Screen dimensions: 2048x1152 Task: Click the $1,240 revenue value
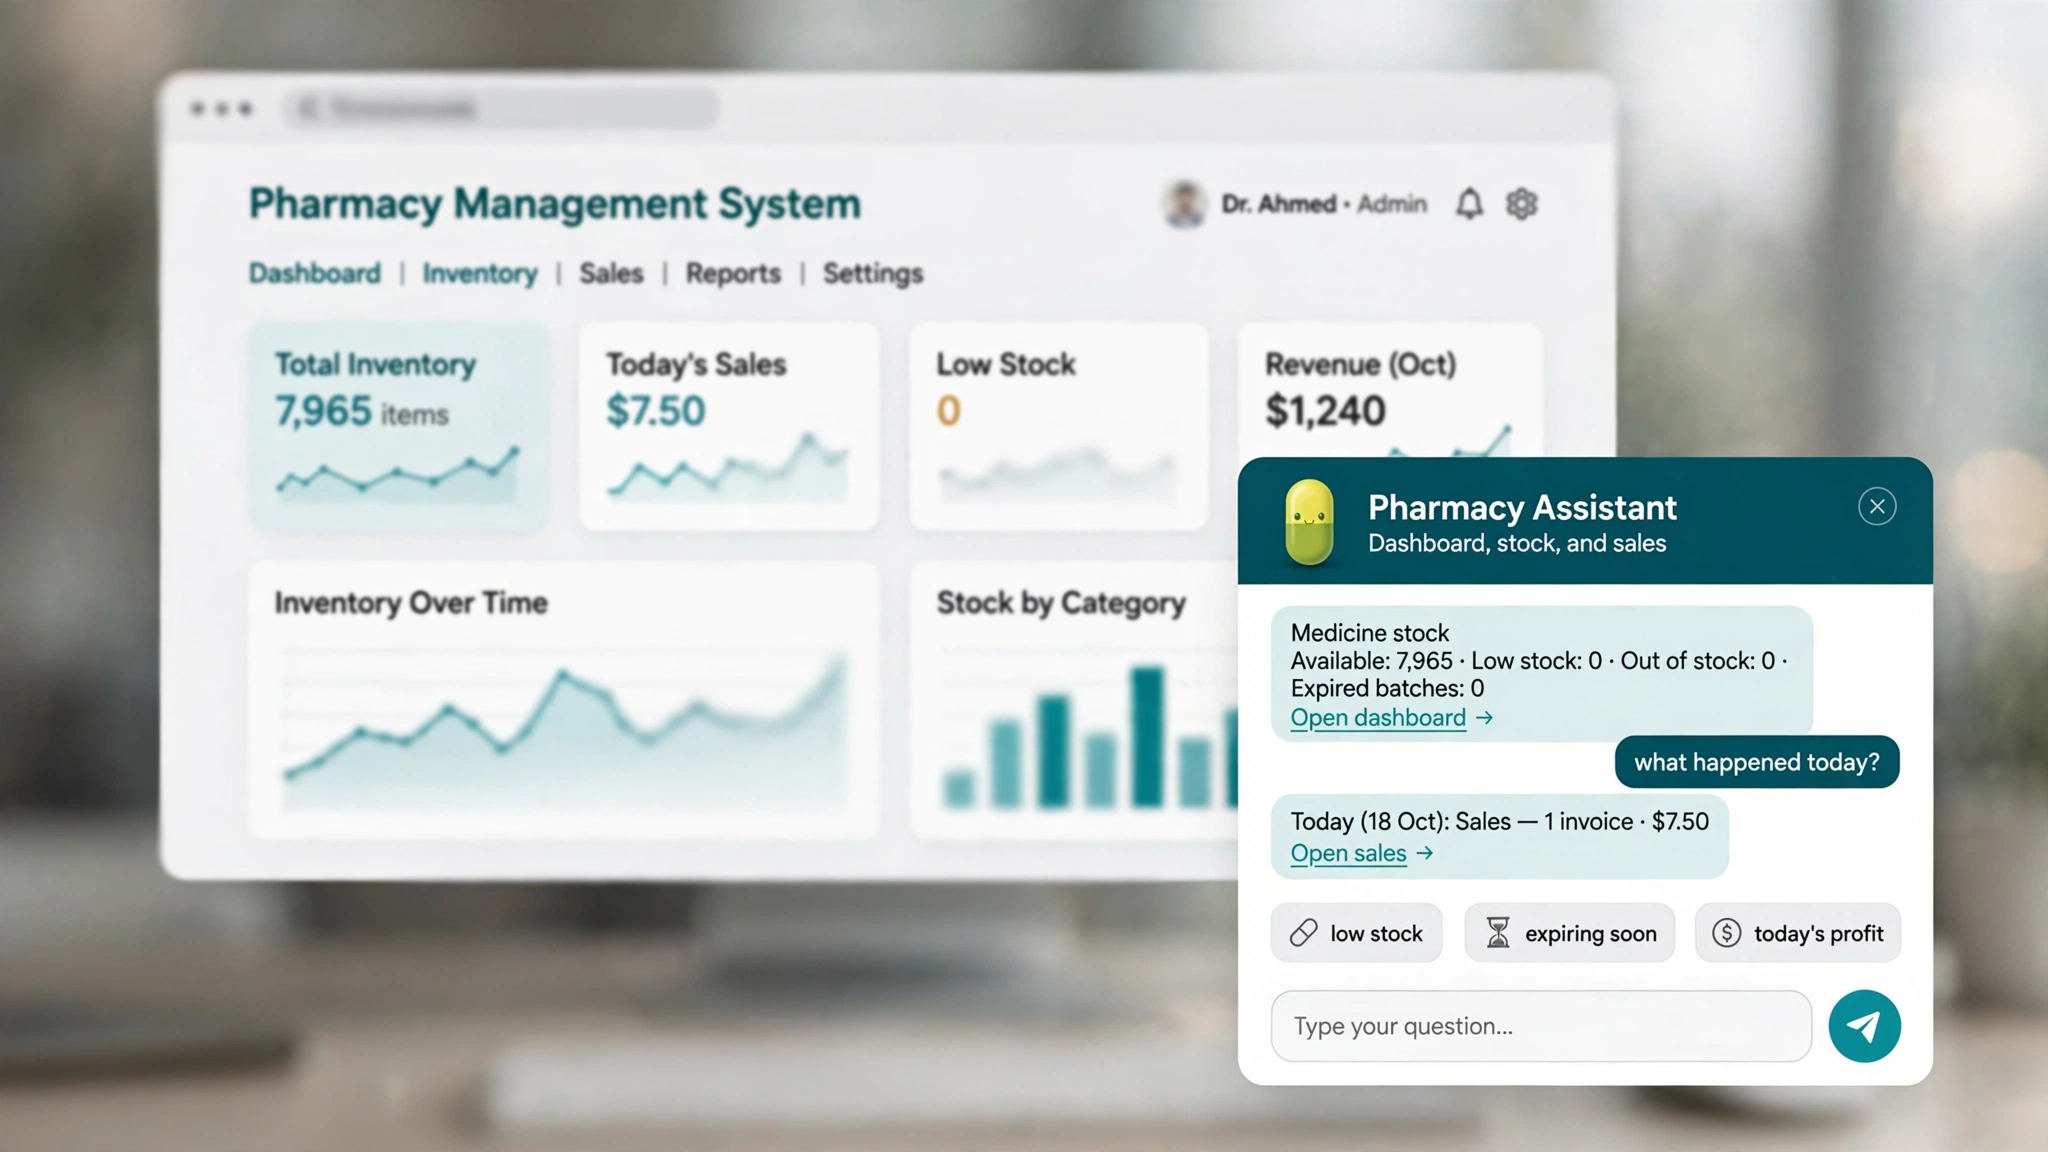[x=1325, y=411]
